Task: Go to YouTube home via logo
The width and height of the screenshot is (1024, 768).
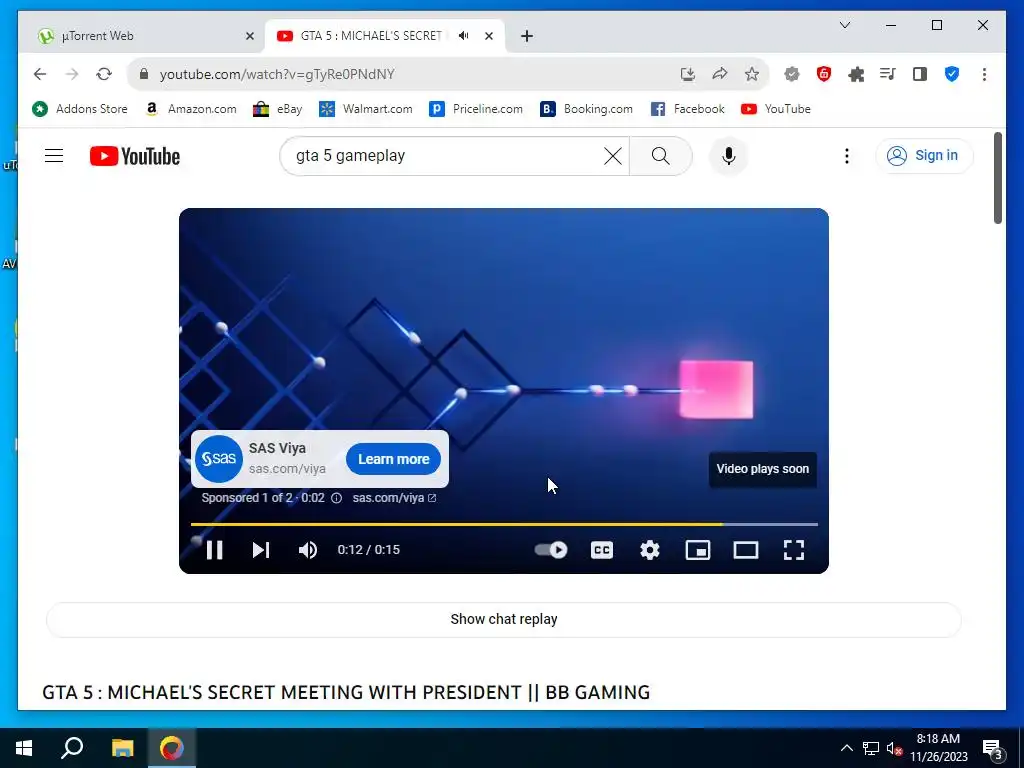Action: 135,156
